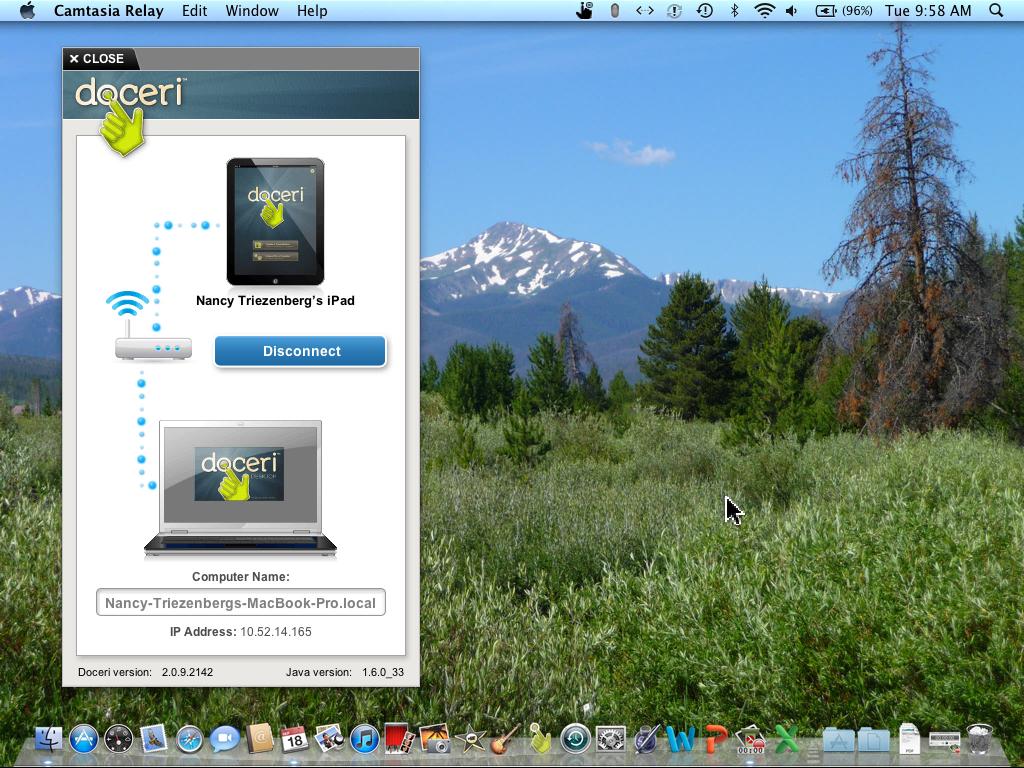Click the Computer Name field
The image size is (1024, 768).
240,603
